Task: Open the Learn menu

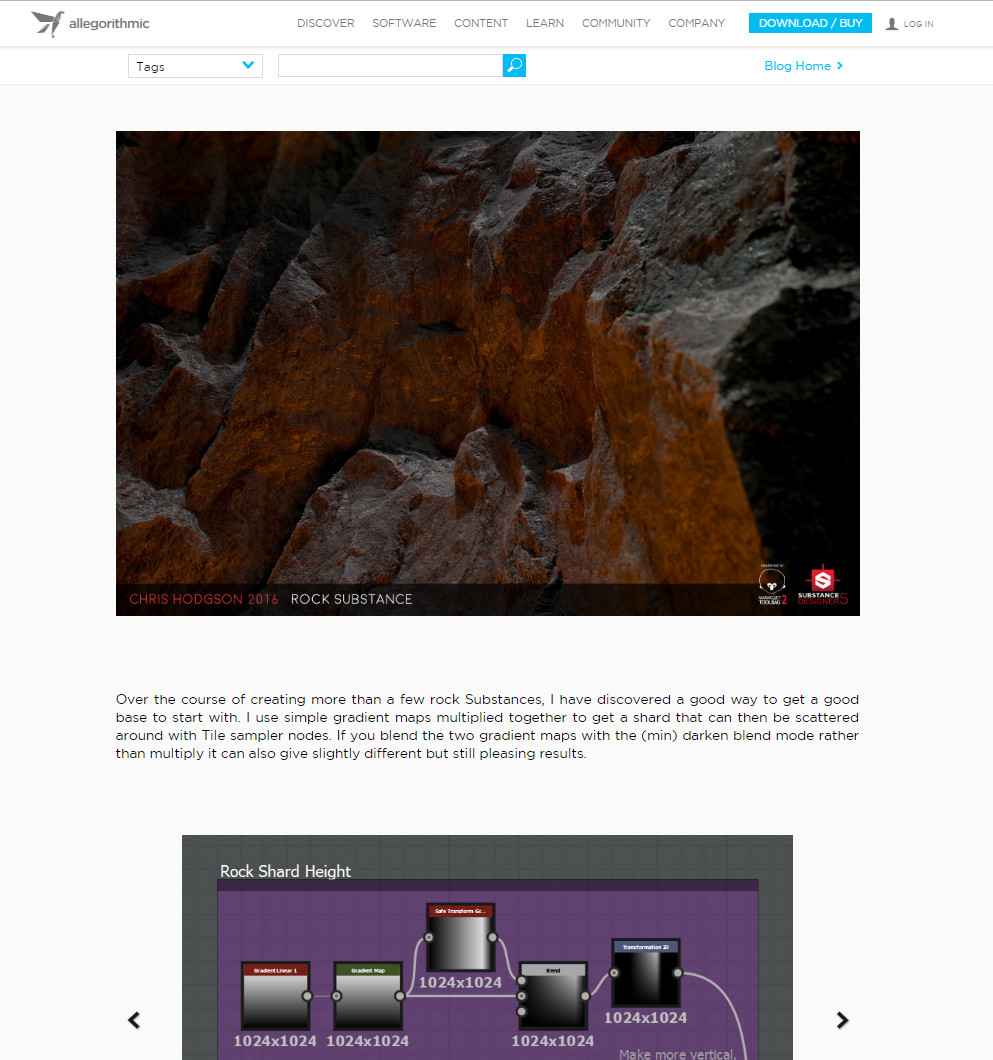Action: pos(545,23)
